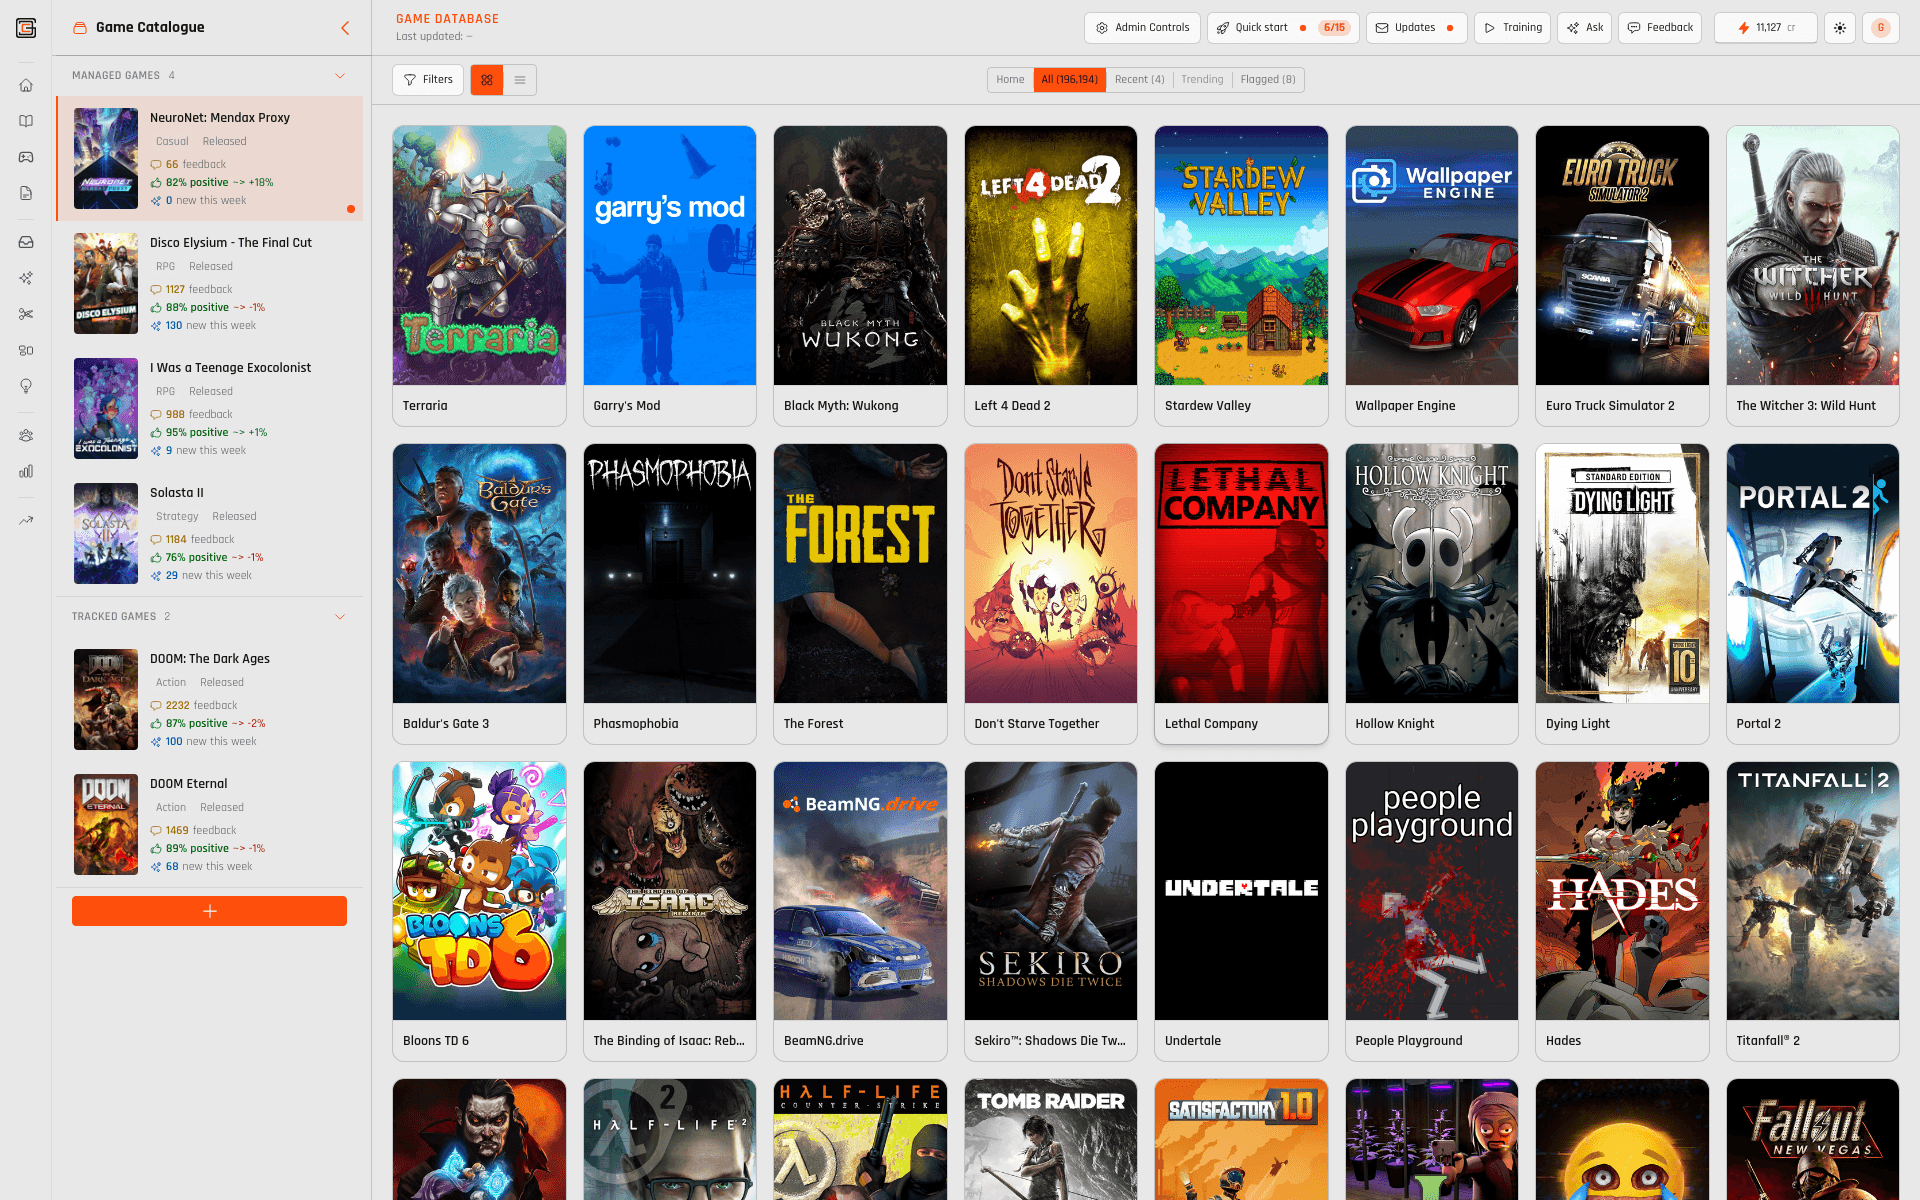
Task: Open the Home icon in the sidebar
Action: pyautogui.click(x=26, y=85)
